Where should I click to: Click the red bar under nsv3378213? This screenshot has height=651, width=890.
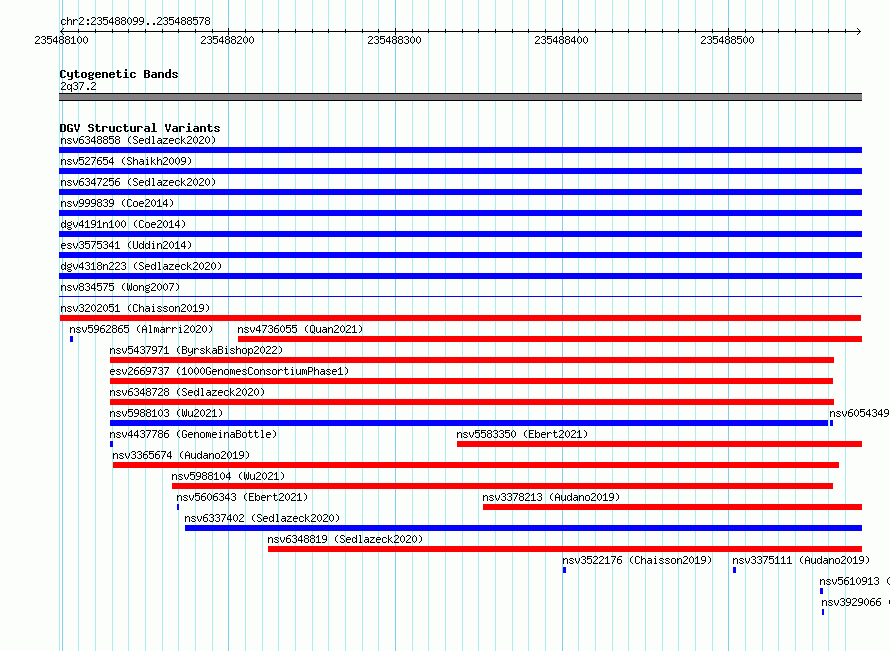[x=673, y=507]
